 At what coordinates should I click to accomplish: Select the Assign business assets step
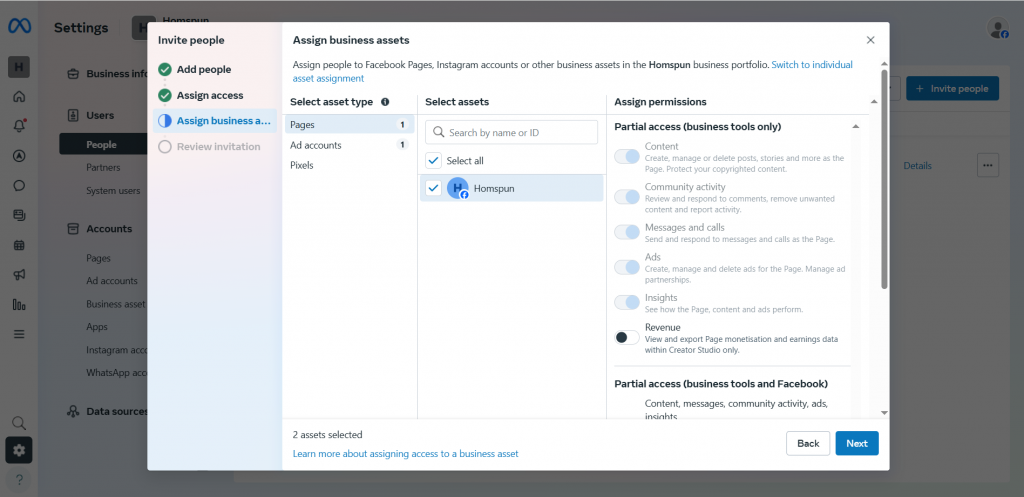(214, 121)
